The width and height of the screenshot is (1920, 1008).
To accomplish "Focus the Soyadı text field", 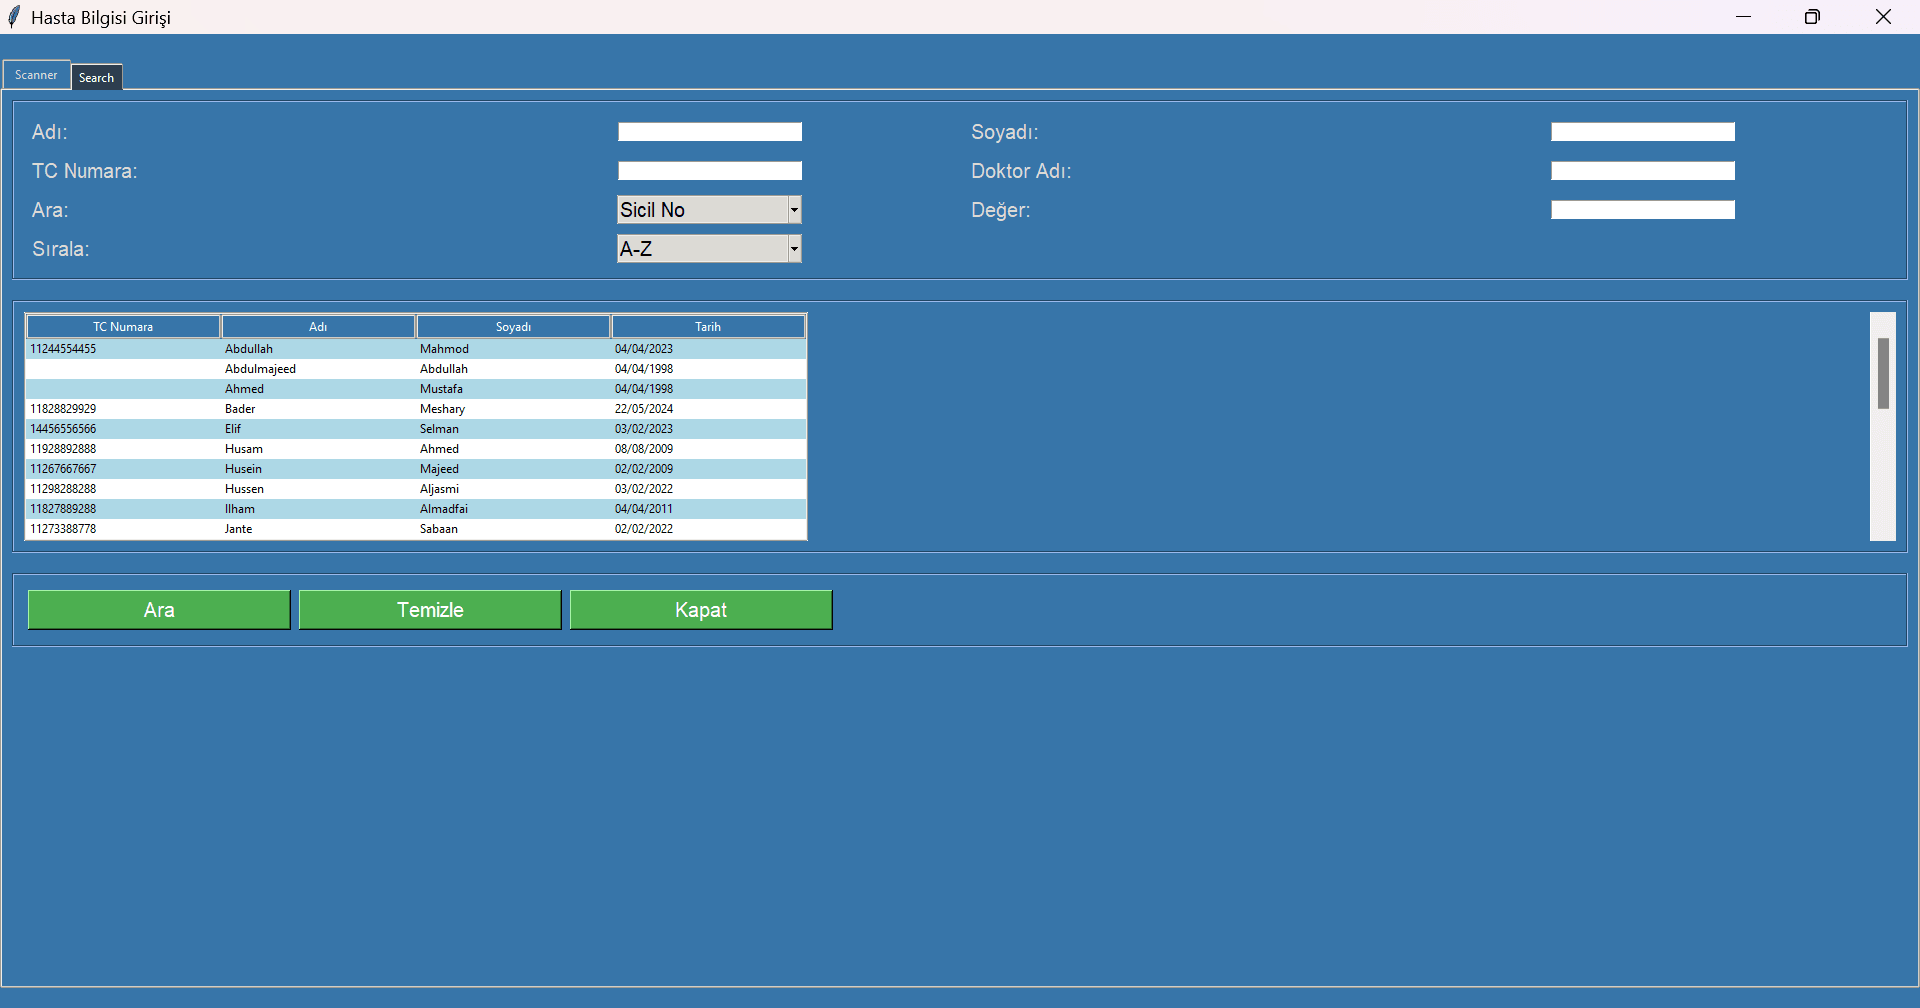I will pyautogui.click(x=1641, y=131).
